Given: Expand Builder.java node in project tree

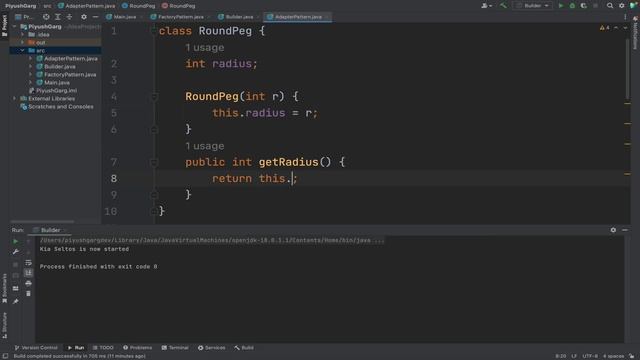Looking at the screenshot, I should click(x=31, y=67).
